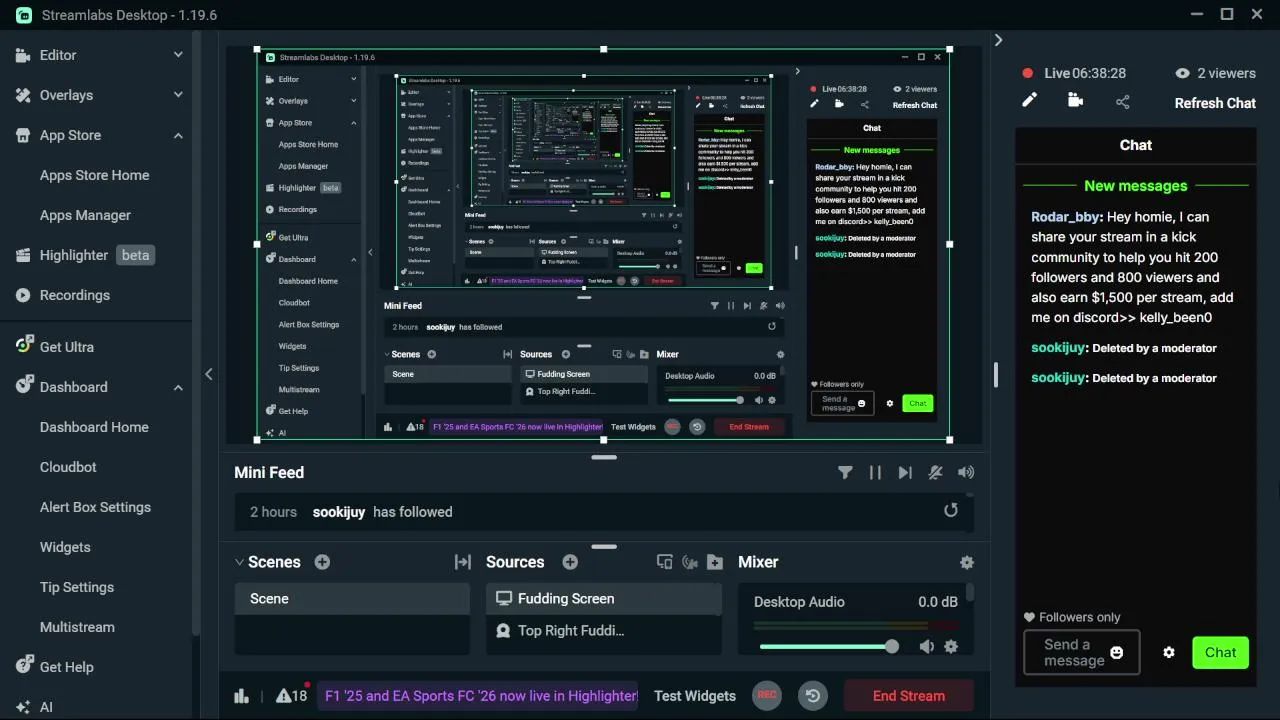Edit stream info with the pencil icon
This screenshot has width=1280, height=720.
[1029, 101]
